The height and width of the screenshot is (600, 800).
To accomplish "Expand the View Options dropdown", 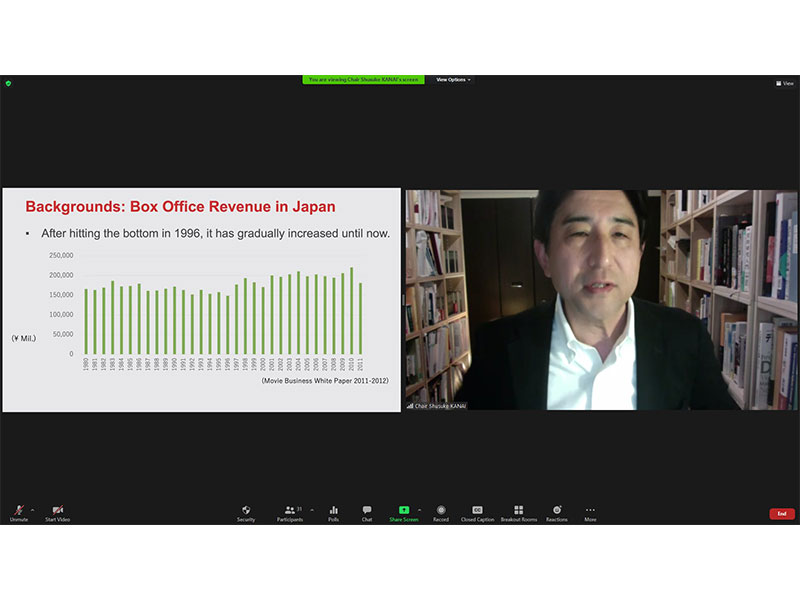I will 453,80.
